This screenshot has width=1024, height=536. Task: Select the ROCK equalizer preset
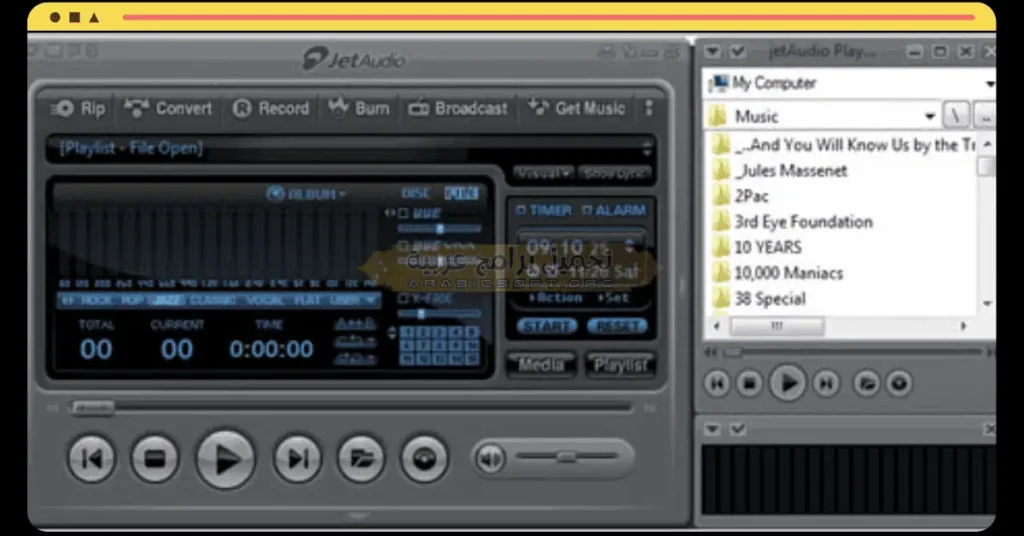95,300
